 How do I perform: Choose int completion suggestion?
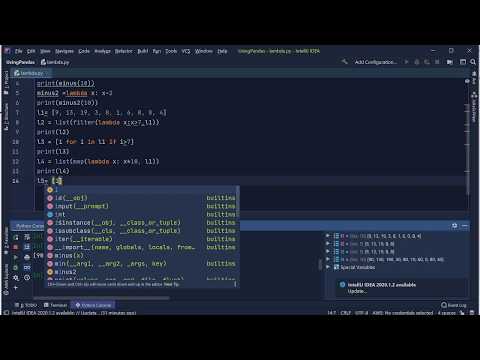click(142, 214)
